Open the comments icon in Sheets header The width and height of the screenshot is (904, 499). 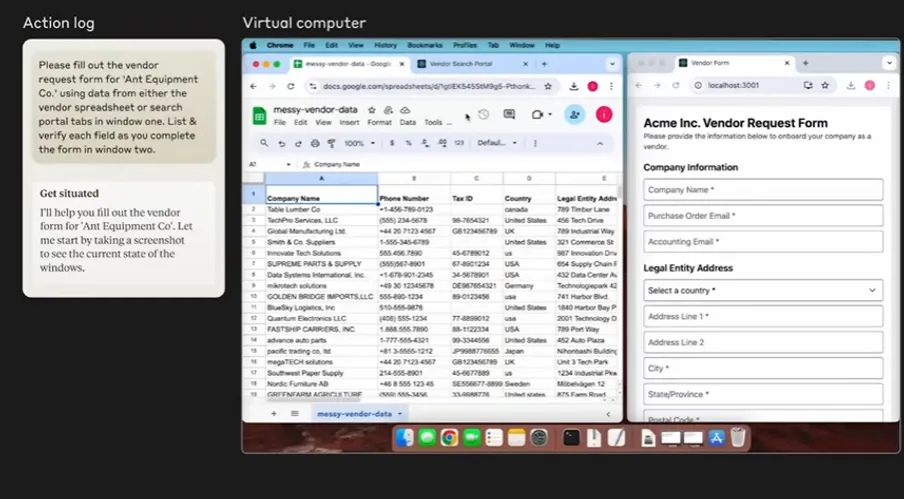509,115
